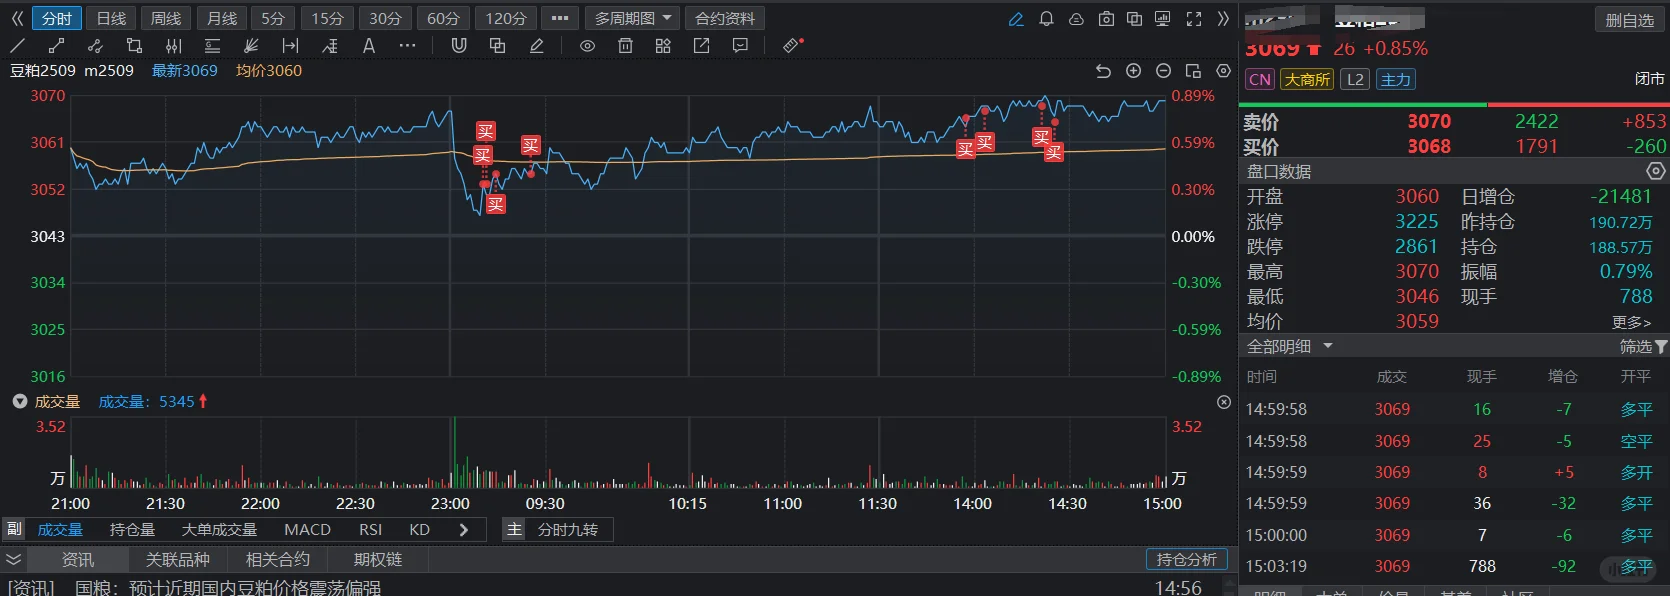The height and width of the screenshot is (596, 1670).
Task: Select the rectangle shape drawing tool
Action: [134, 45]
